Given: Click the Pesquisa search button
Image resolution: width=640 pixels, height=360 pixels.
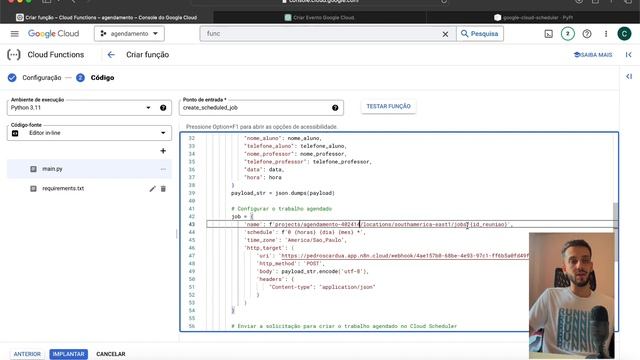Looking at the screenshot, I should (480, 34).
